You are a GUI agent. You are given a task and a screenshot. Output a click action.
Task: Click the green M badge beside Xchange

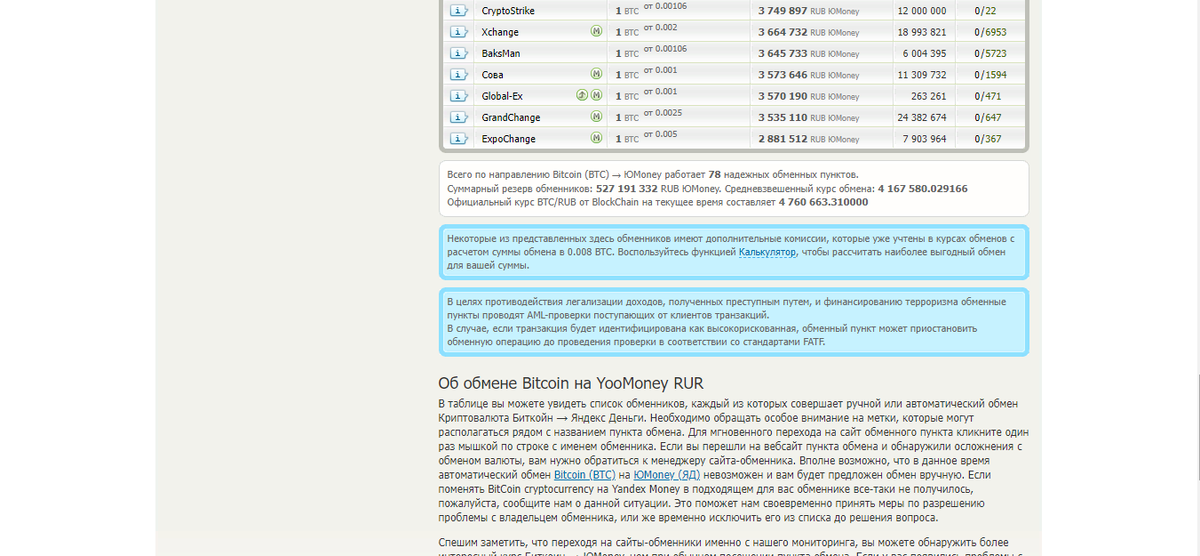596,32
